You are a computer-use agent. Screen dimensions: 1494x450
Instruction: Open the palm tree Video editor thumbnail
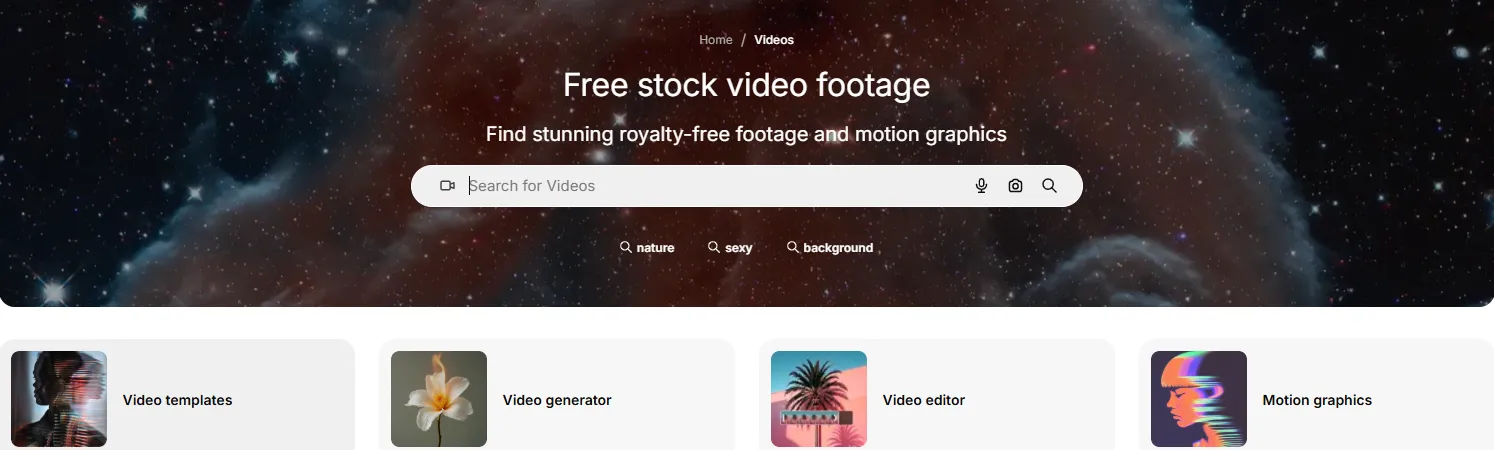click(x=819, y=399)
